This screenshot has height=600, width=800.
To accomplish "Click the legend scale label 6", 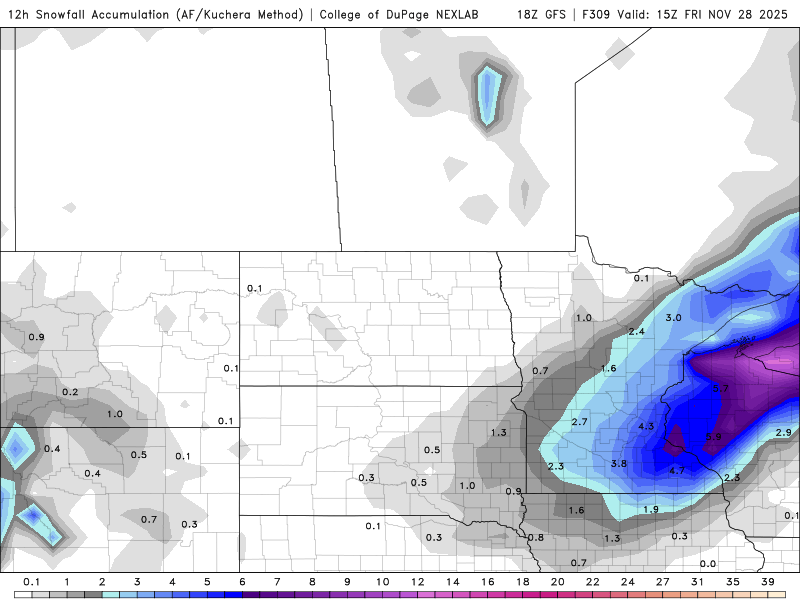I will tap(242, 582).
